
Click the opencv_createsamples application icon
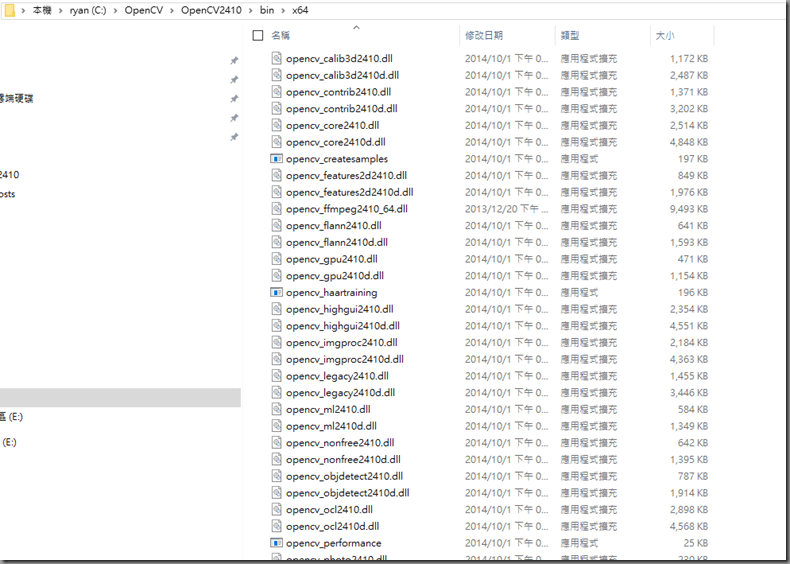click(x=276, y=158)
